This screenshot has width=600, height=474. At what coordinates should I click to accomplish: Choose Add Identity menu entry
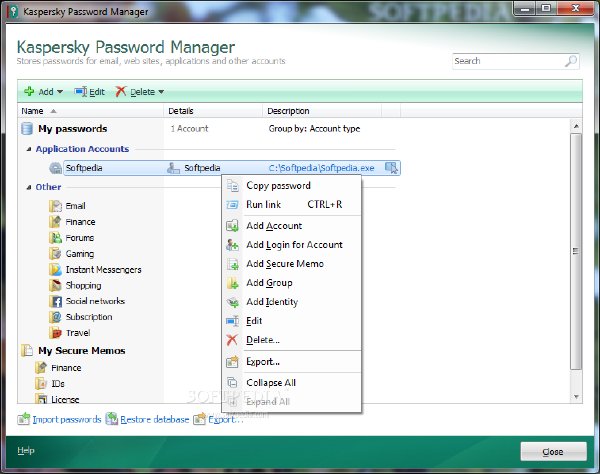tap(292, 302)
